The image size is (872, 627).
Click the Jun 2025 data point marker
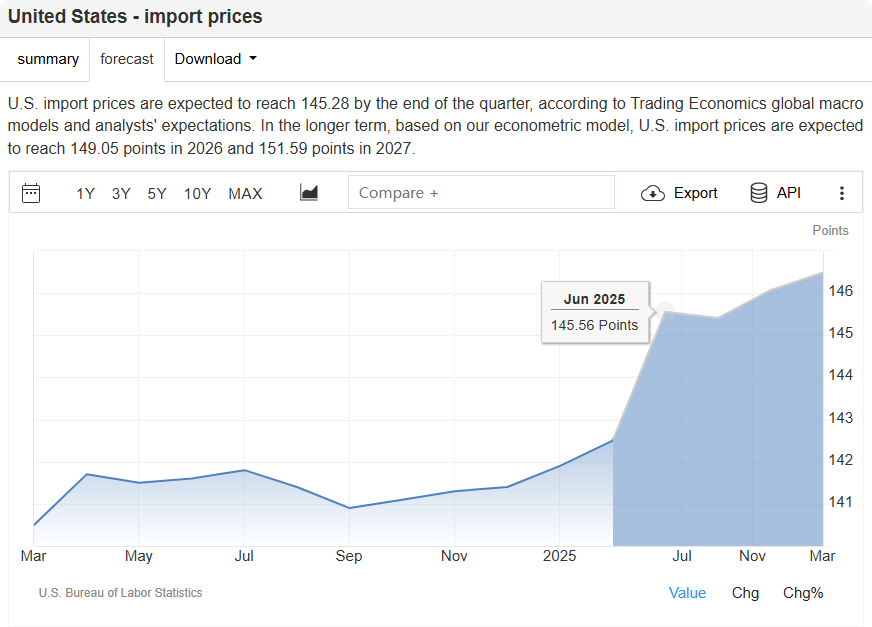click(x=666, y=311)
